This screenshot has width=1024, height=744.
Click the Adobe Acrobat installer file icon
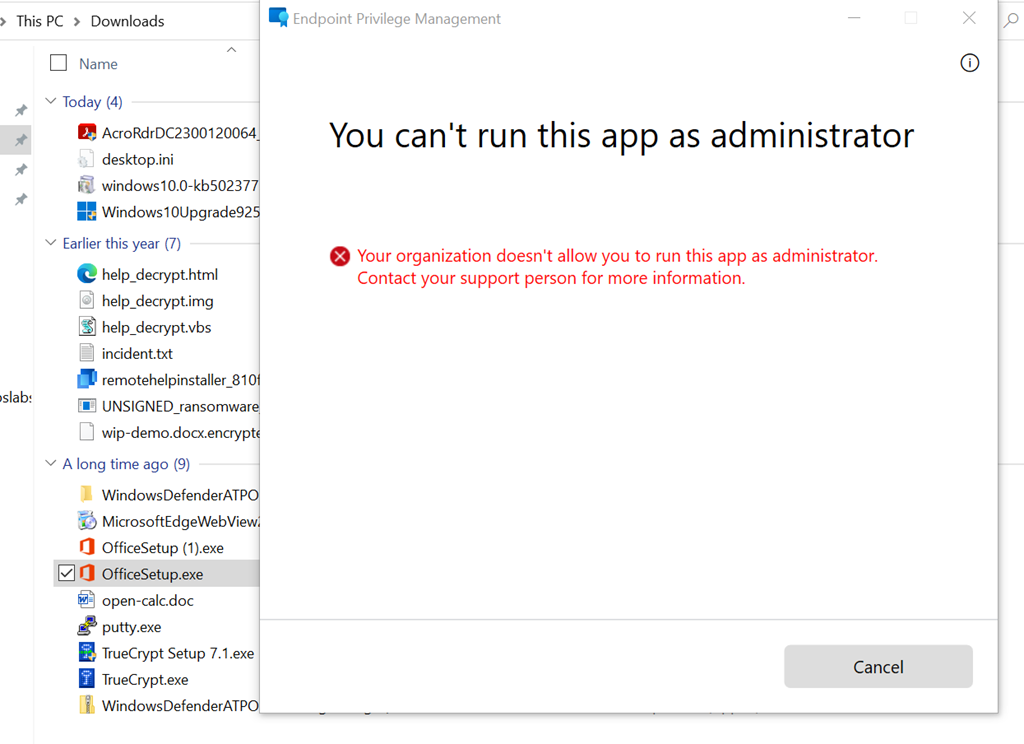86,133
